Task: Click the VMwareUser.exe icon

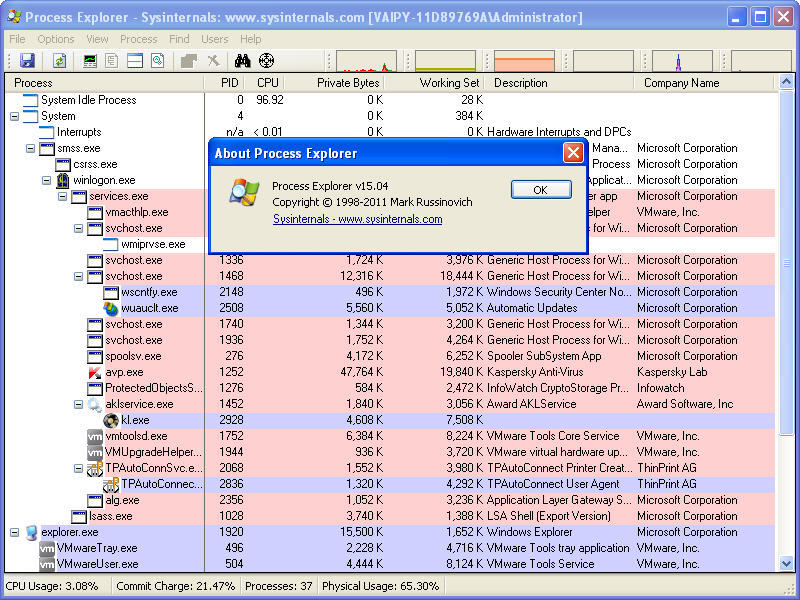Action: click(47, 564)
